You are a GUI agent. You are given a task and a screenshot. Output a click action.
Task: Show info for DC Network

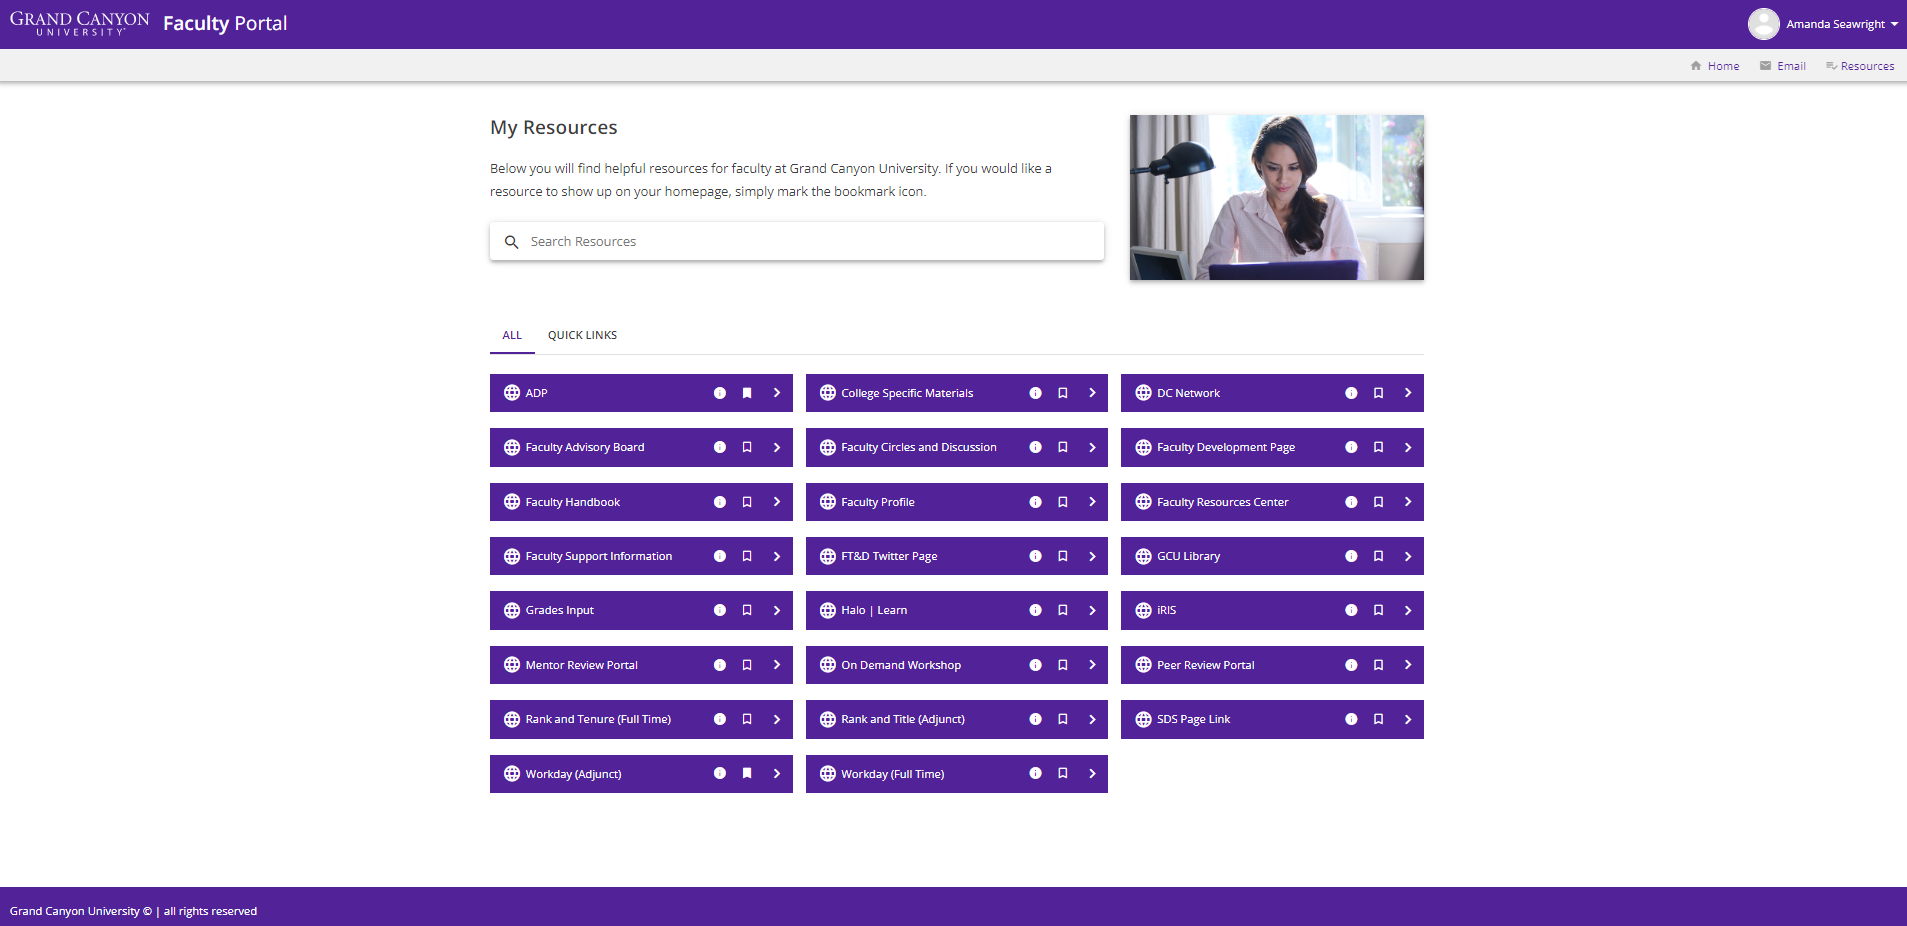click(x=1351, y=393)
